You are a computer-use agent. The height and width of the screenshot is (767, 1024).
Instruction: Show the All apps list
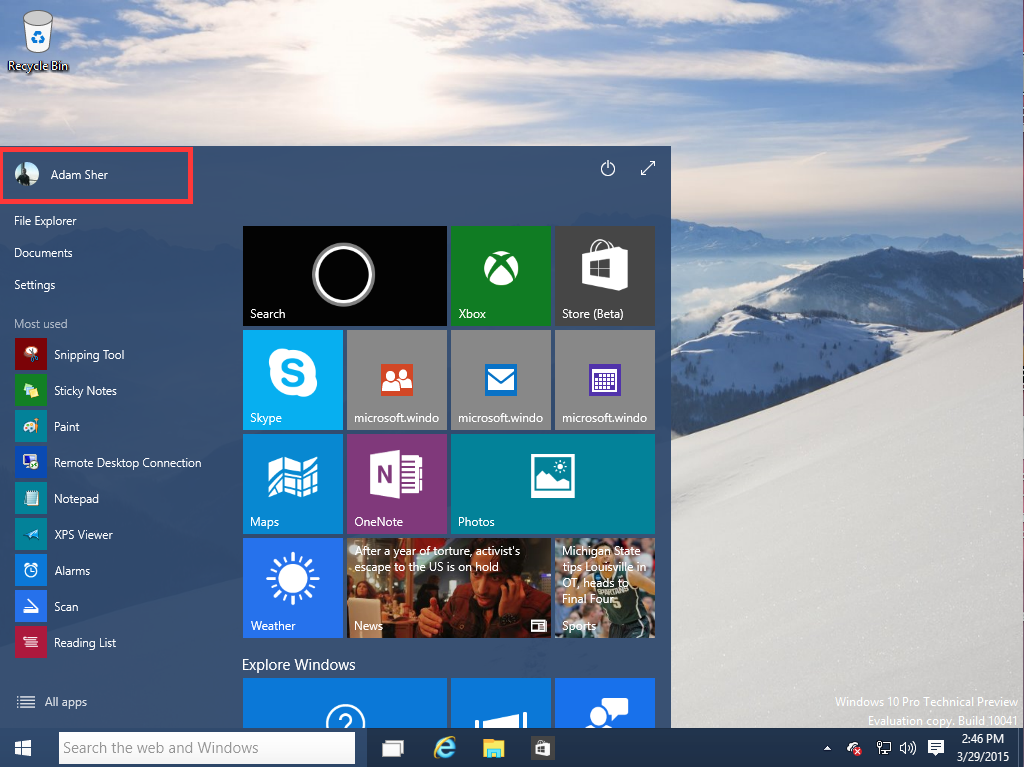[x=52, y=702]
